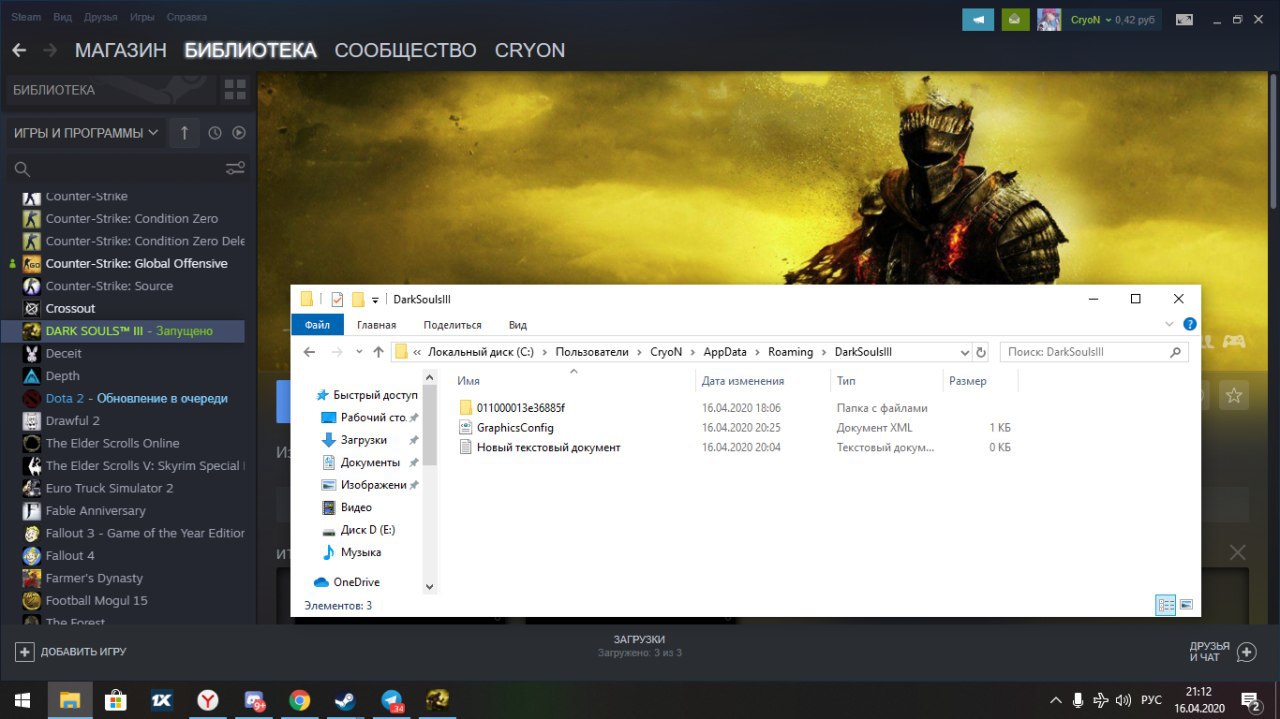Open the Вид ribbon tab in Explorer

coord(518,324)
